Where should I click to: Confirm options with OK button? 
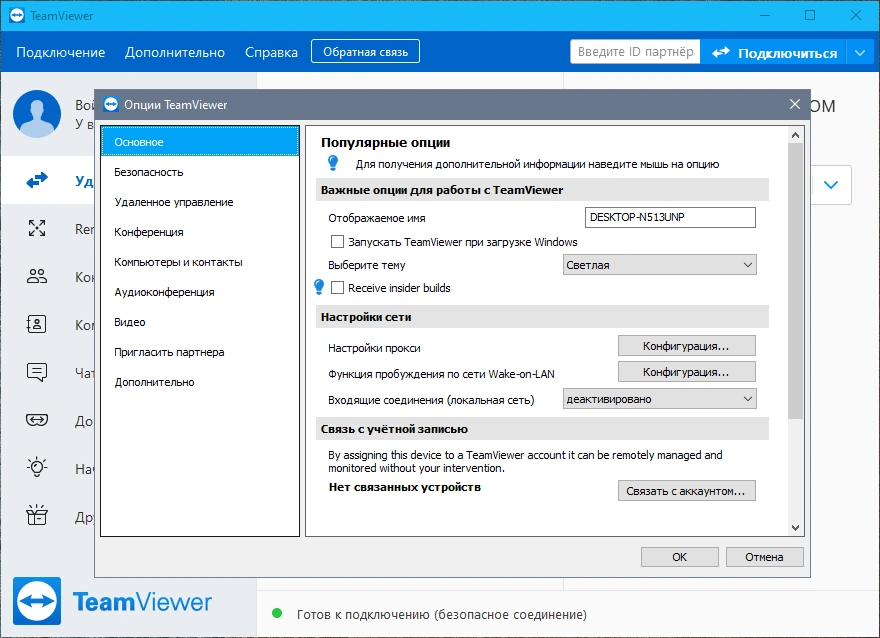(680, 557)
